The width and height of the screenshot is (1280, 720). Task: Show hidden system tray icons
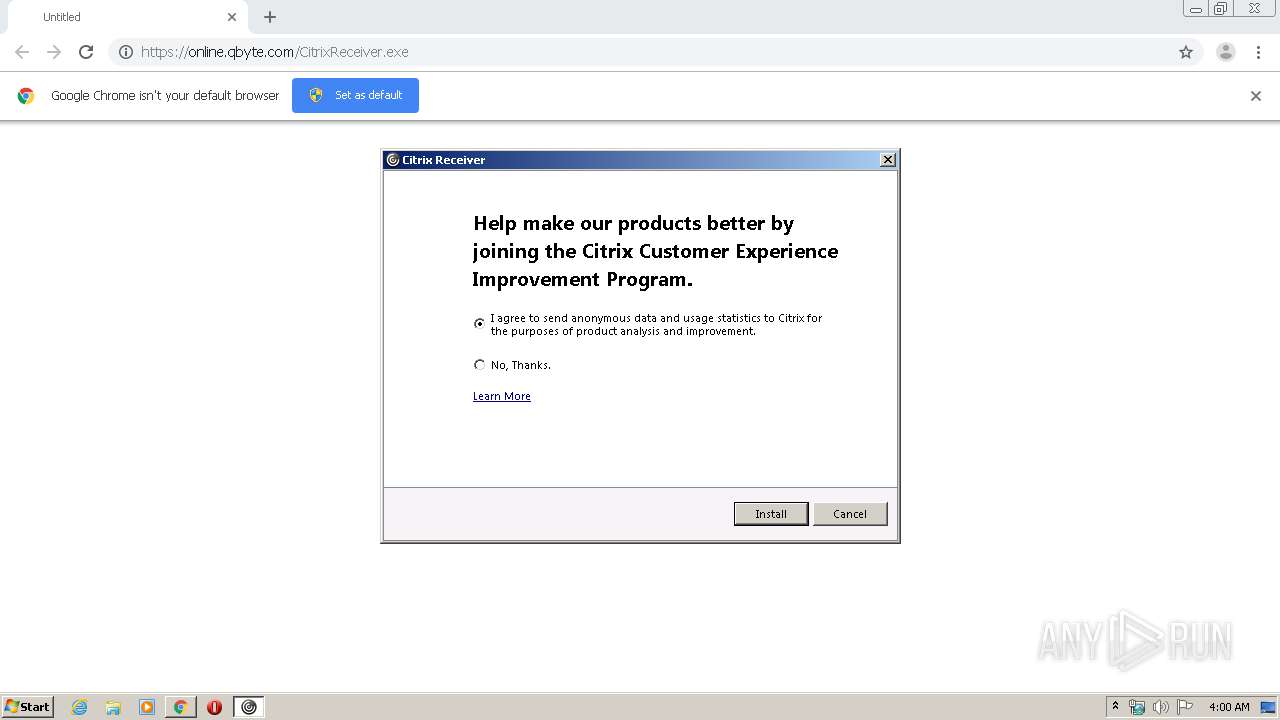pyautogui.click(x=1116, y=707)
